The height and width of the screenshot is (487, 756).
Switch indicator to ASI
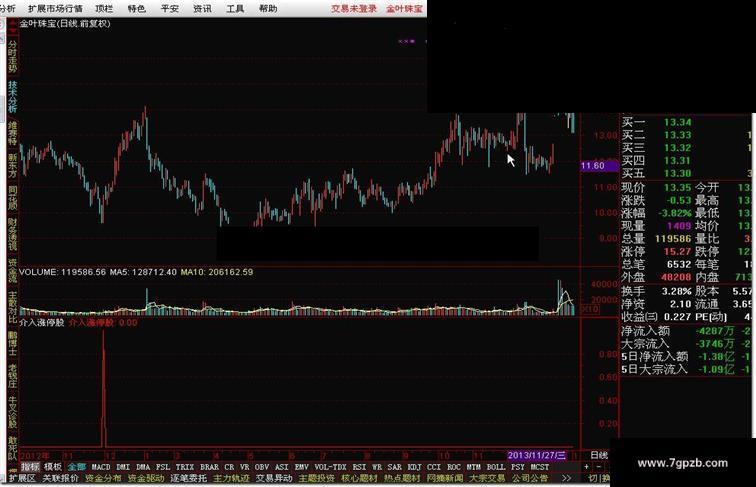282,467
